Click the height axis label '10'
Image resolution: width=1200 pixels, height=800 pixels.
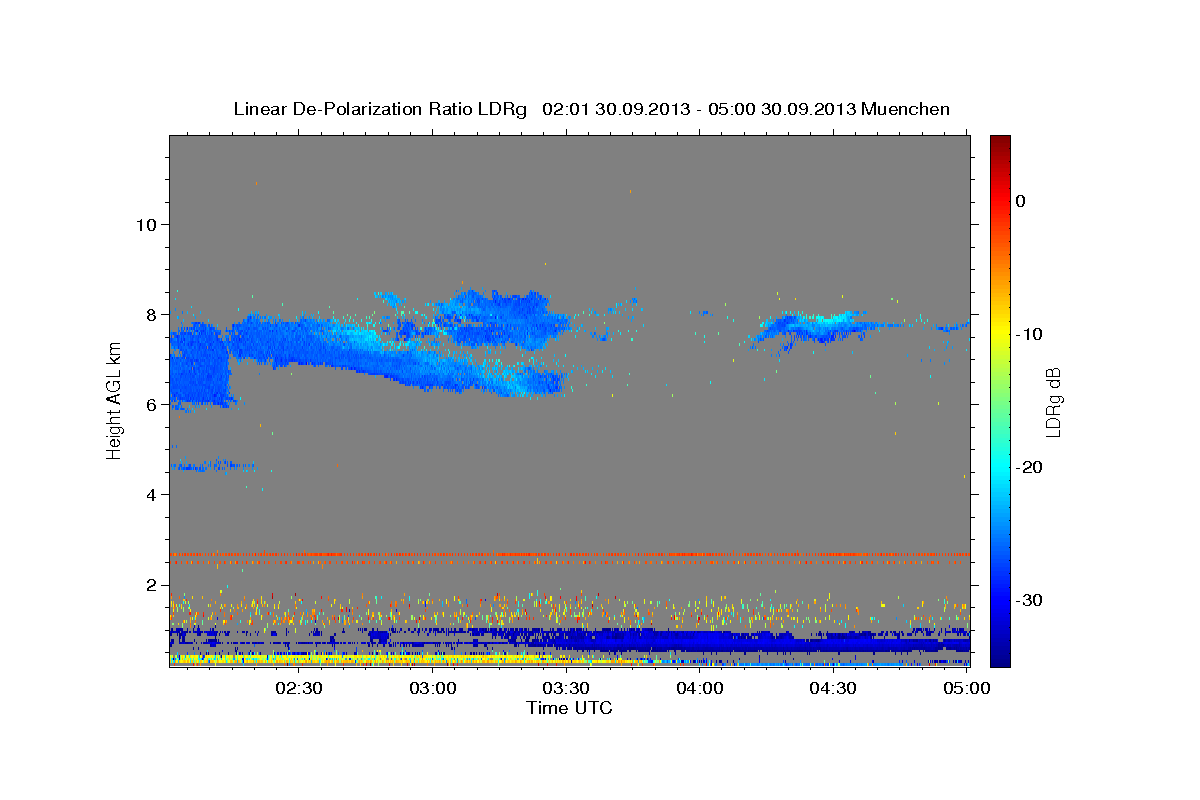click(x=145, y=224)
